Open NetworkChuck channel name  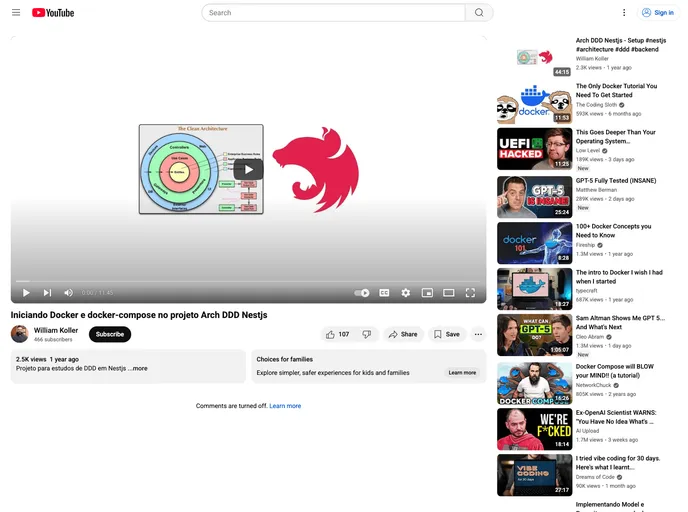[x=593, y=385]
